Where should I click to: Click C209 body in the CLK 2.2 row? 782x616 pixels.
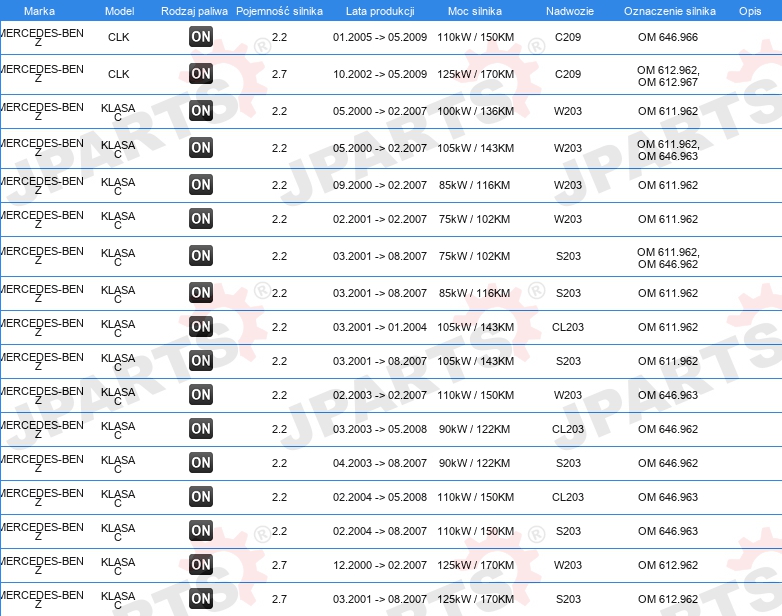(x=568, y=37)
